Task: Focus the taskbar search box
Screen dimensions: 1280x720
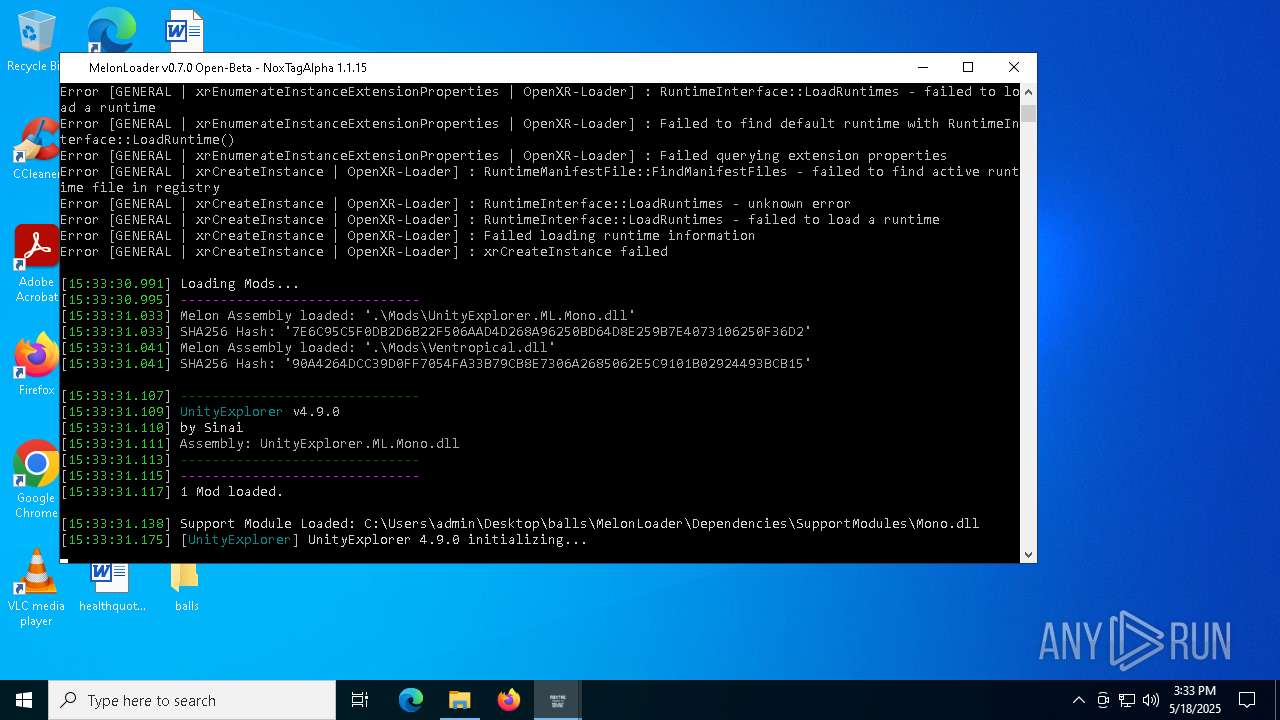Action: (x=192, y=700)
